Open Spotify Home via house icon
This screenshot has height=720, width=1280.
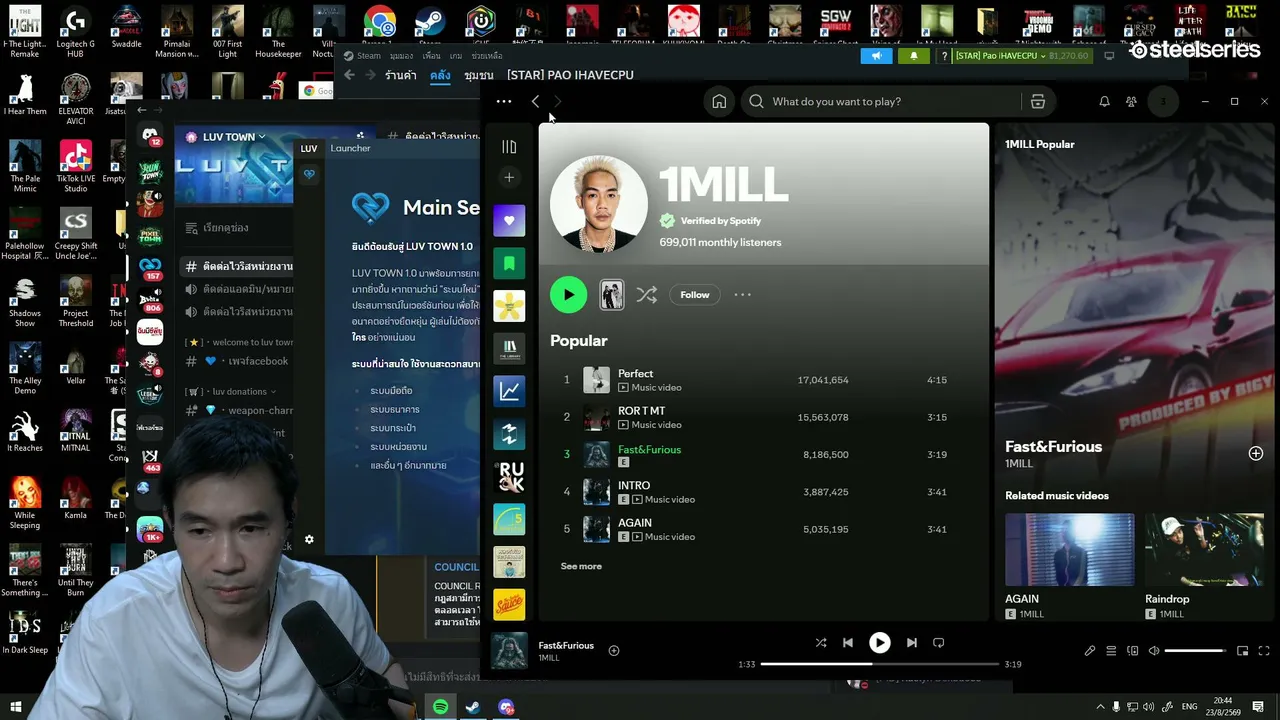coord(719,101)
